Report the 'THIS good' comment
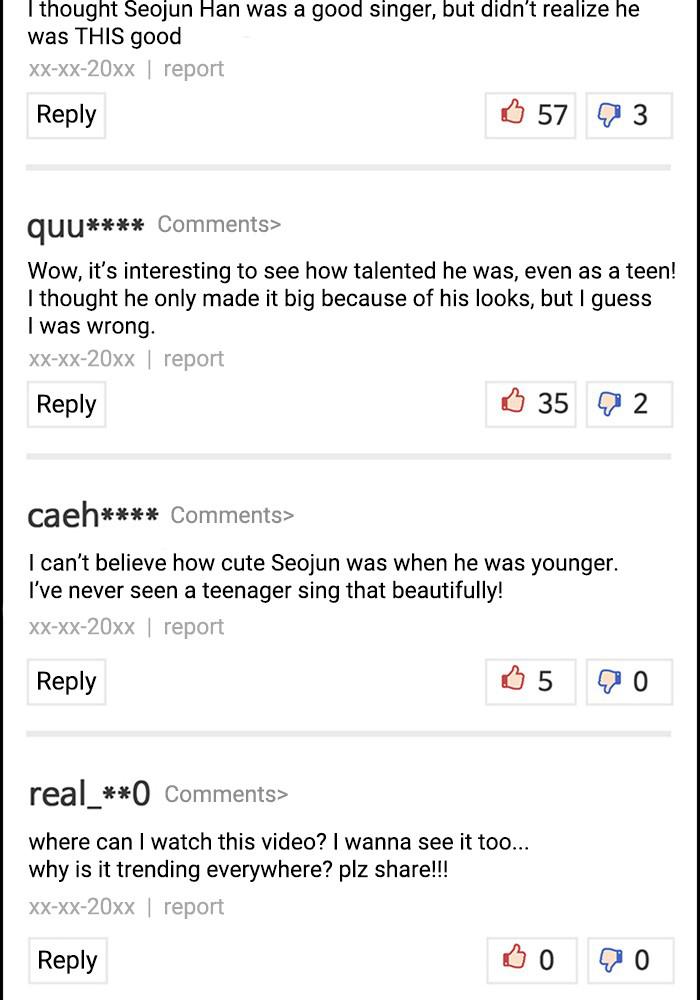The width and height of the screenshot is (700, 1000). [193, 69]
